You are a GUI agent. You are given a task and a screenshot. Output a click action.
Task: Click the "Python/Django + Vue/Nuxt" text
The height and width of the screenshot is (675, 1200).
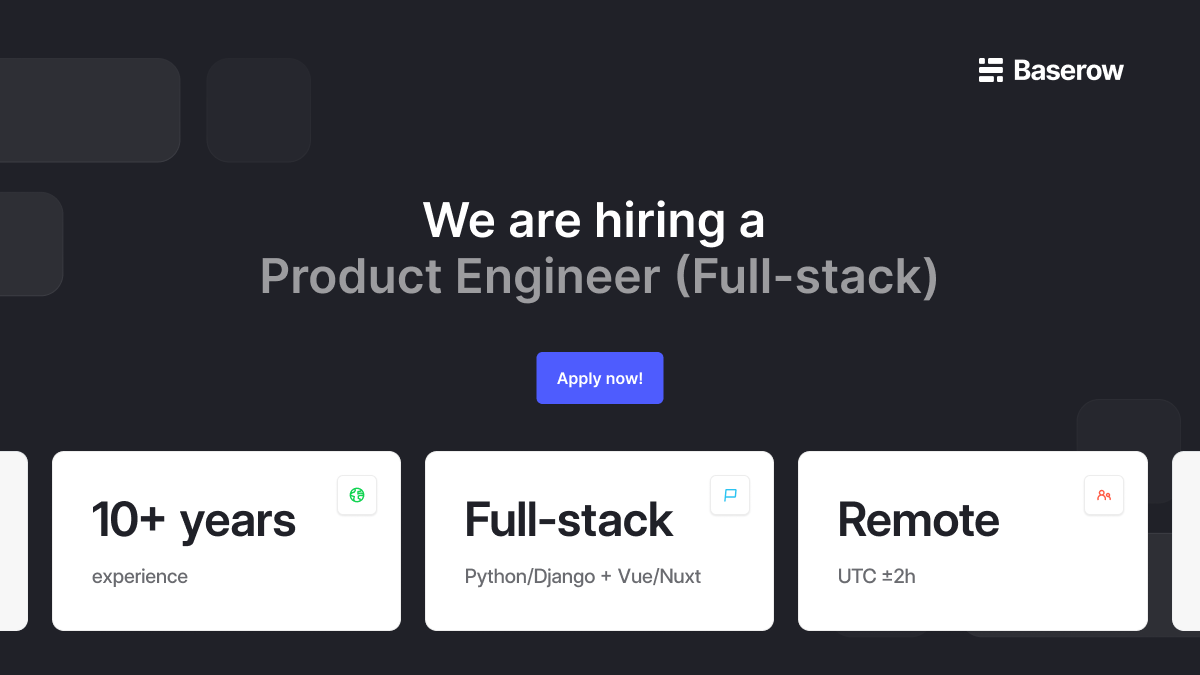583,576
